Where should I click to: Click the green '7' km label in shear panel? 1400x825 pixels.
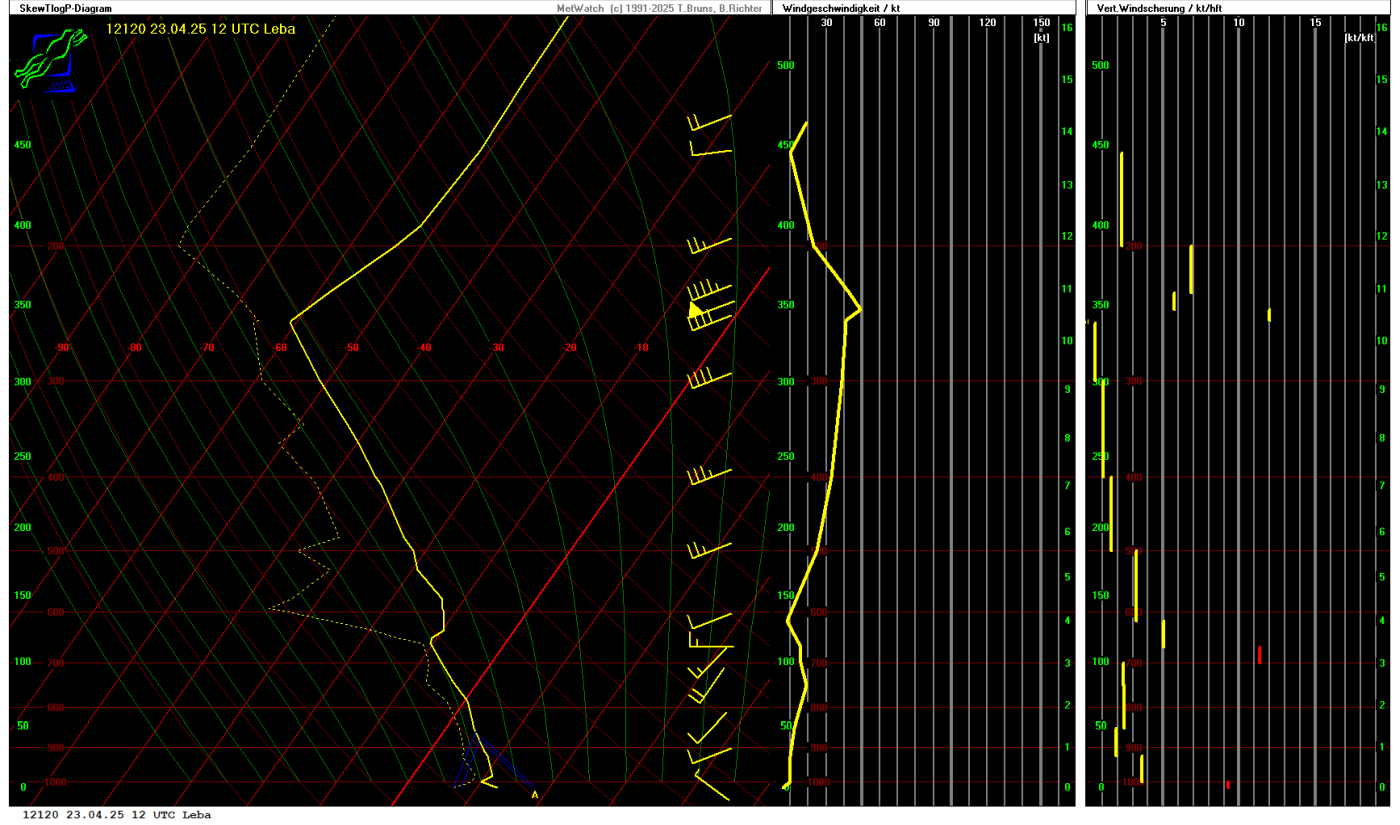coord(1381,485)
